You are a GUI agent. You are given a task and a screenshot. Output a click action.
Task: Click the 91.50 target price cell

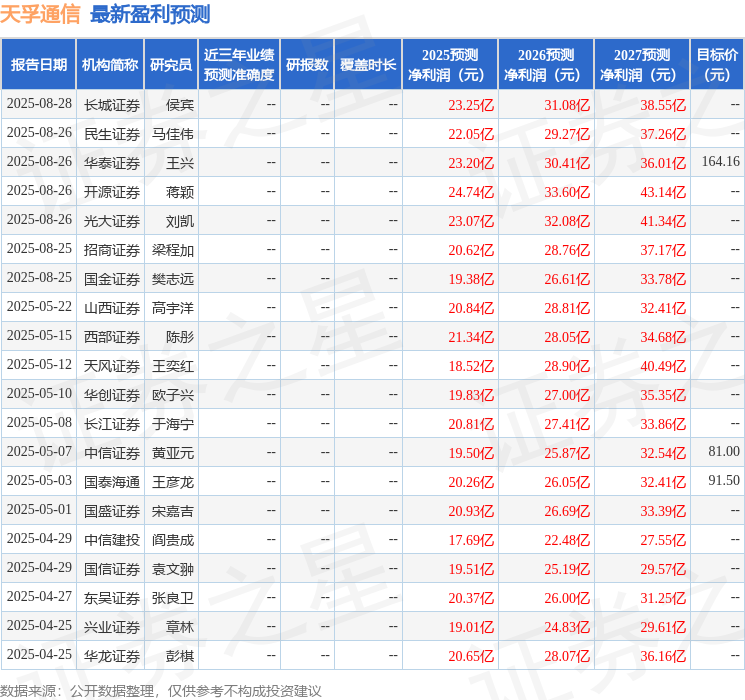[x=724, y=480]
